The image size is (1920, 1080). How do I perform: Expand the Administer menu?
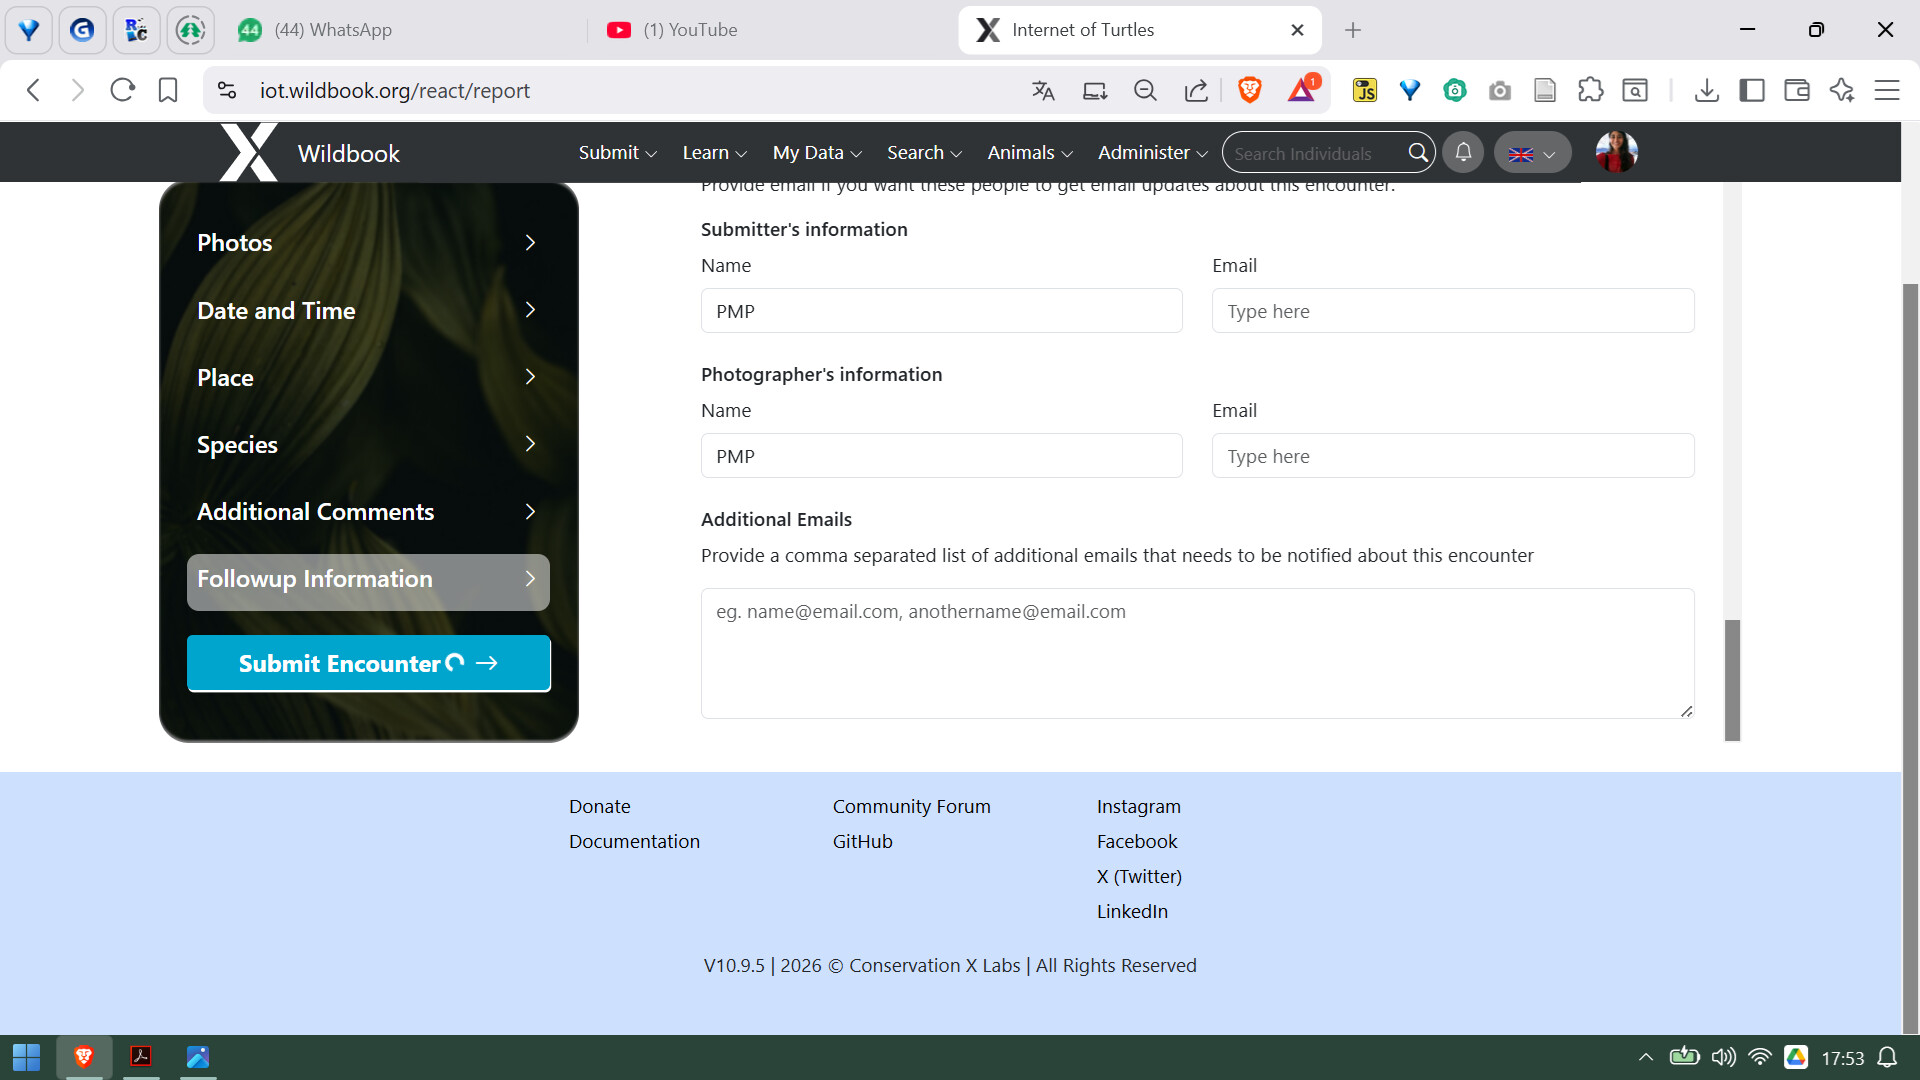click(x=1152, y=153)
